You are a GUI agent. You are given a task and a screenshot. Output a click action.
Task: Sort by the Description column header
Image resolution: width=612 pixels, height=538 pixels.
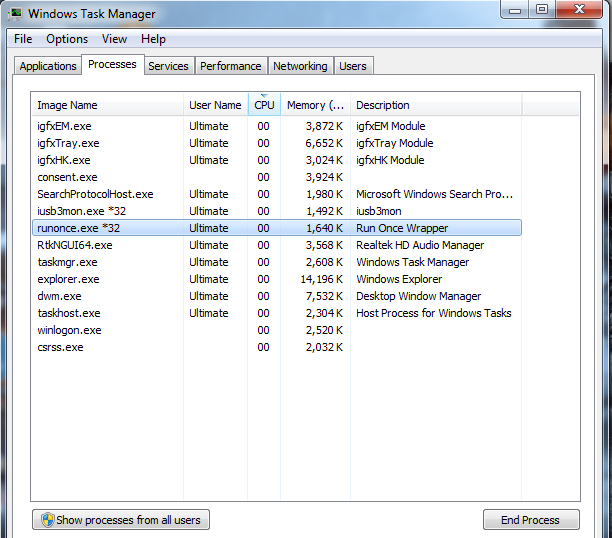point(436,105)
